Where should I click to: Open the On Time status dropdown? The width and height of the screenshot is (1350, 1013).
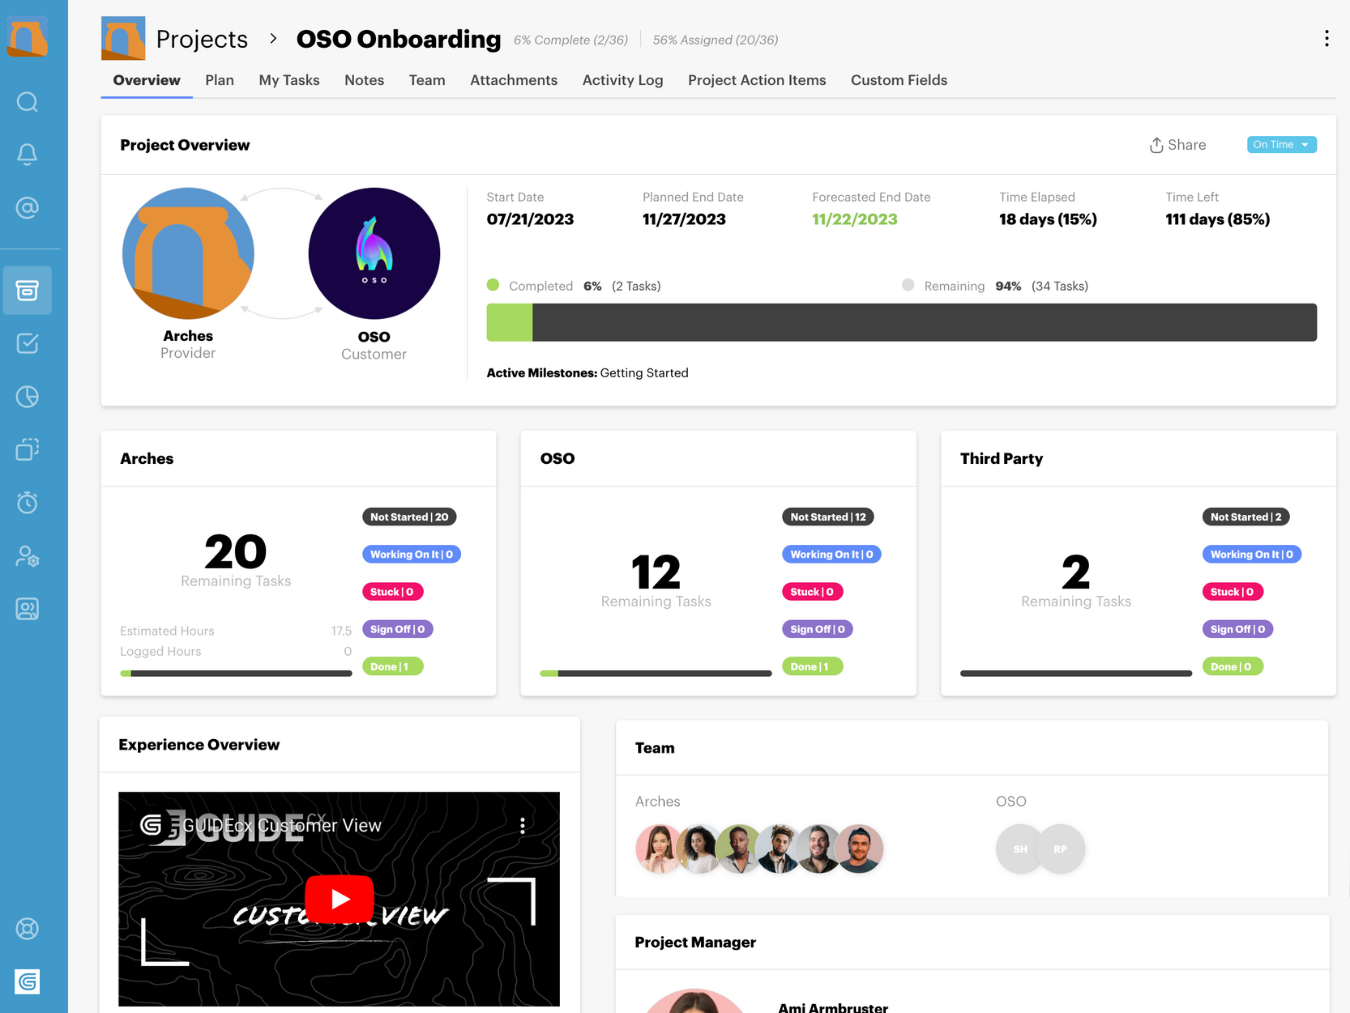[1281, 144]
